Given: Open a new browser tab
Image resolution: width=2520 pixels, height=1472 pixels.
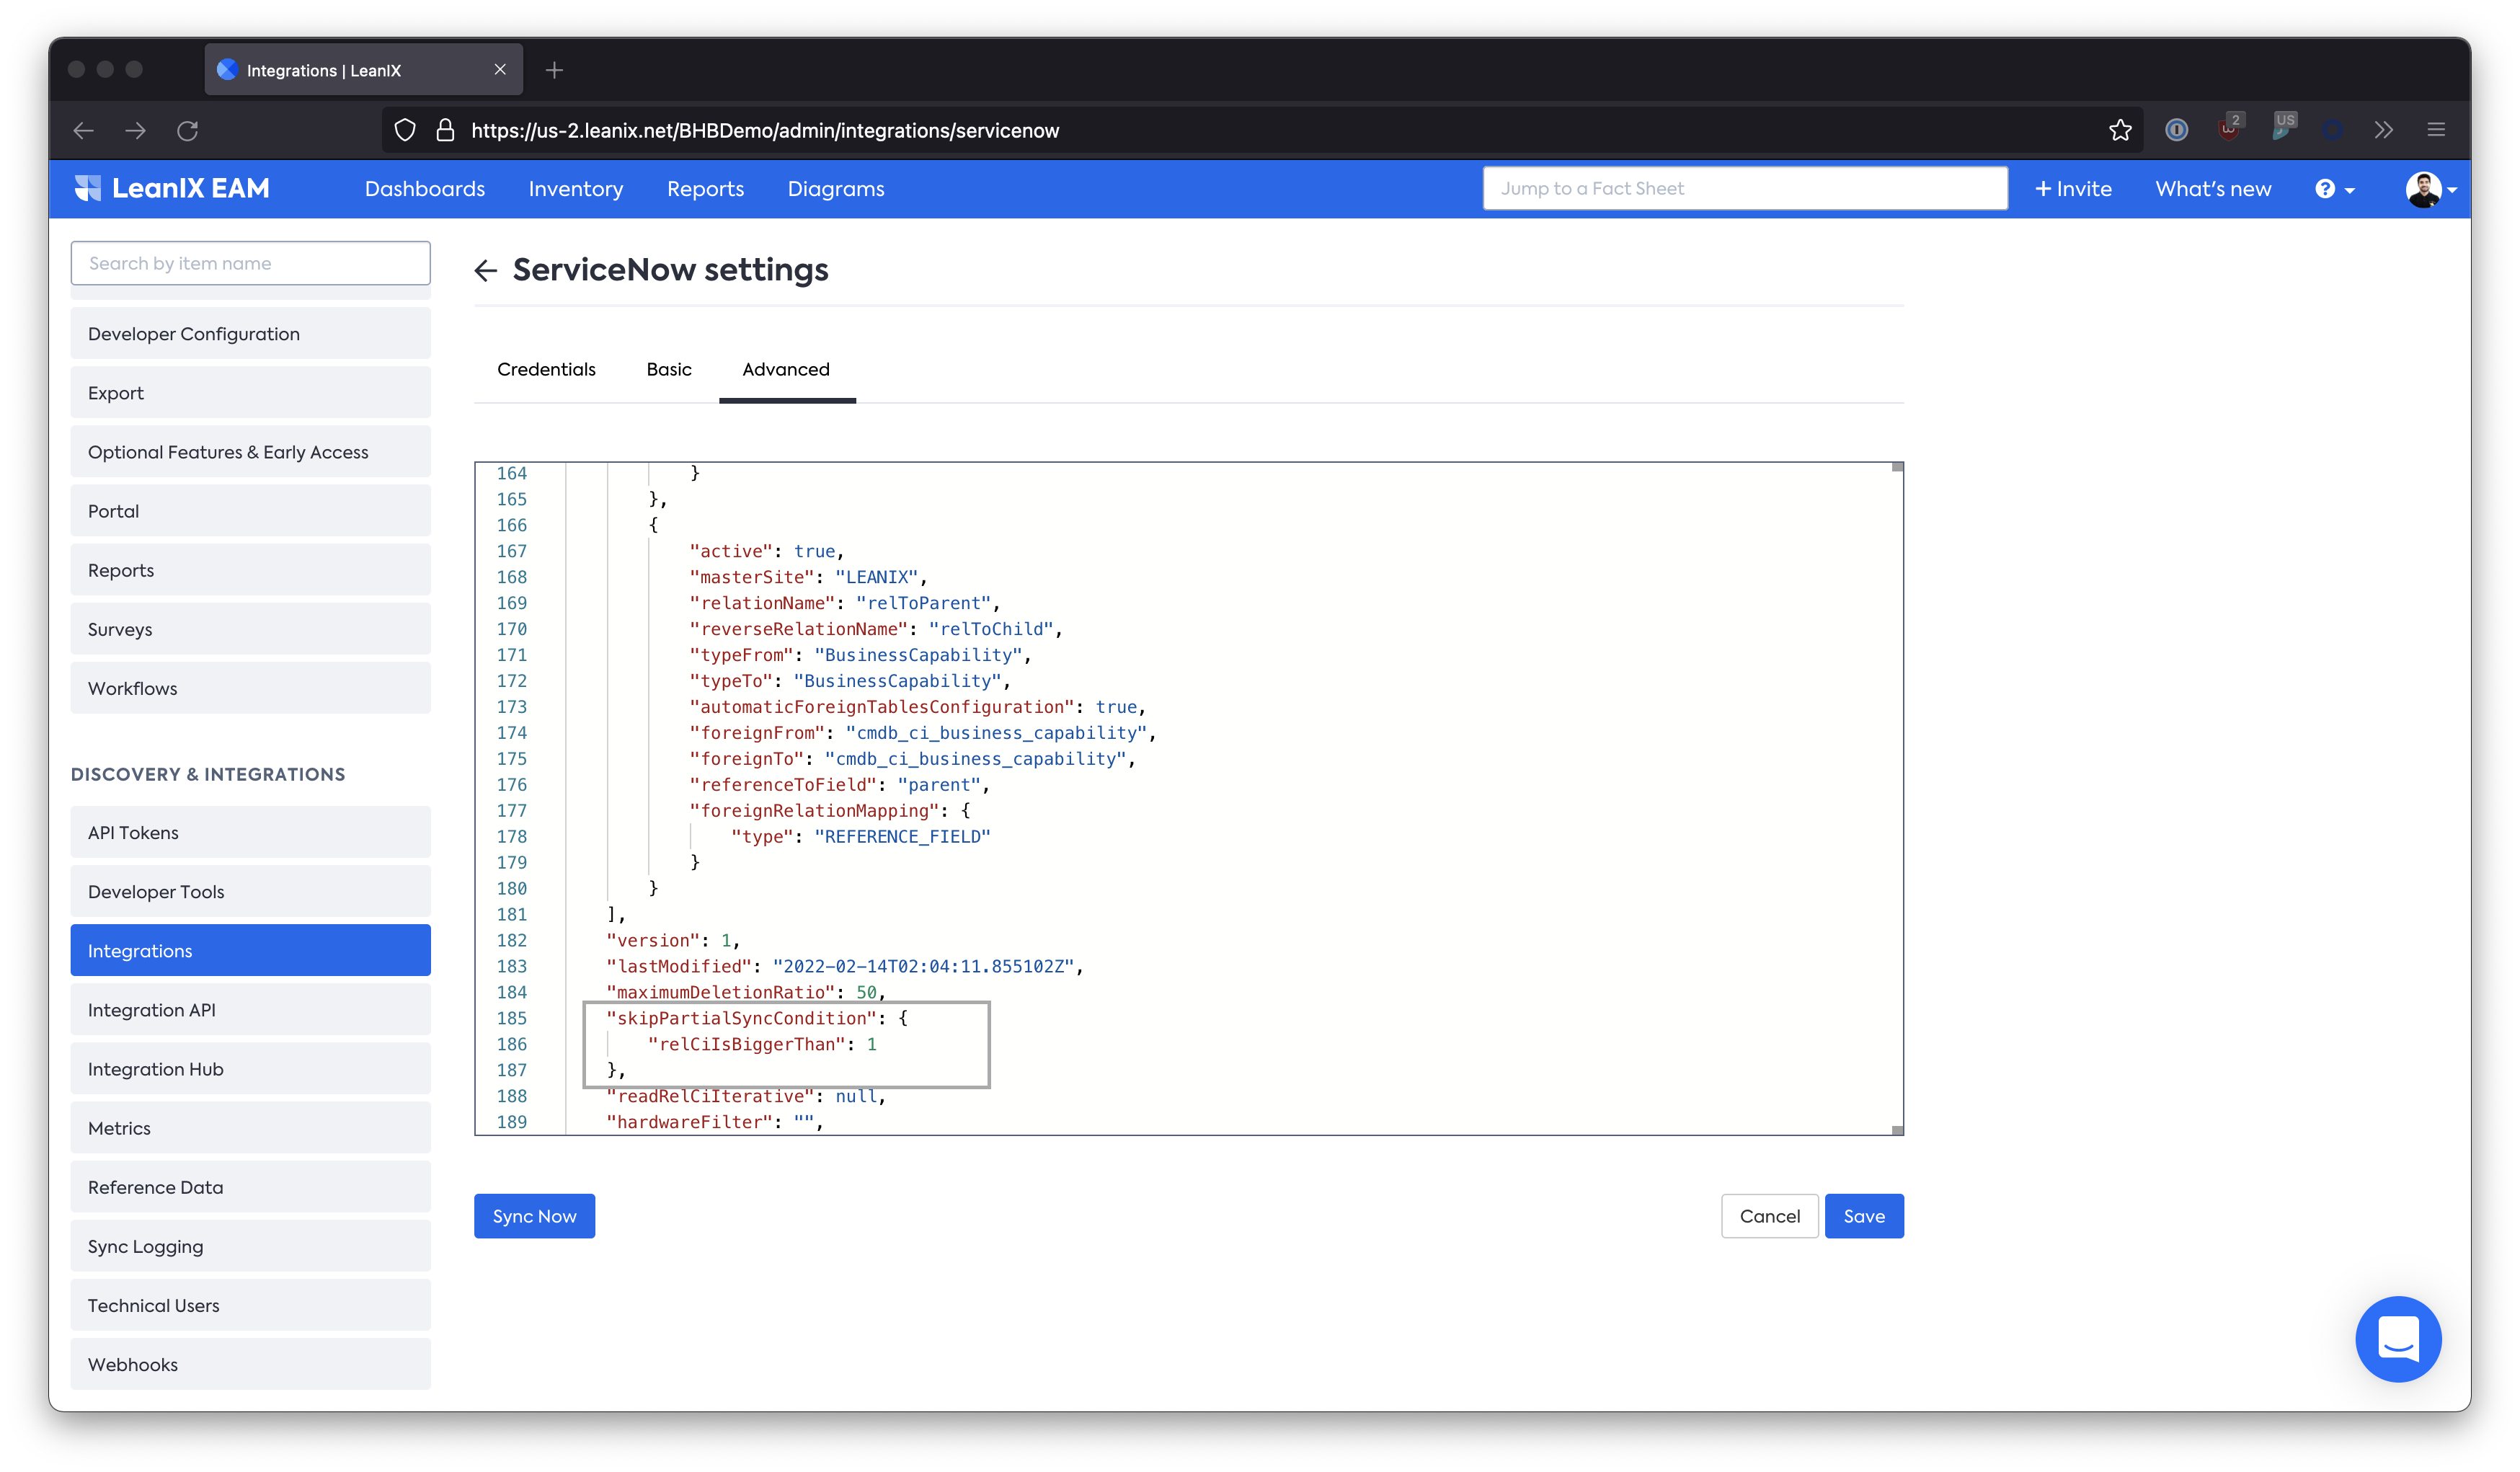Looking at the screenshot, I should point(555,70).
